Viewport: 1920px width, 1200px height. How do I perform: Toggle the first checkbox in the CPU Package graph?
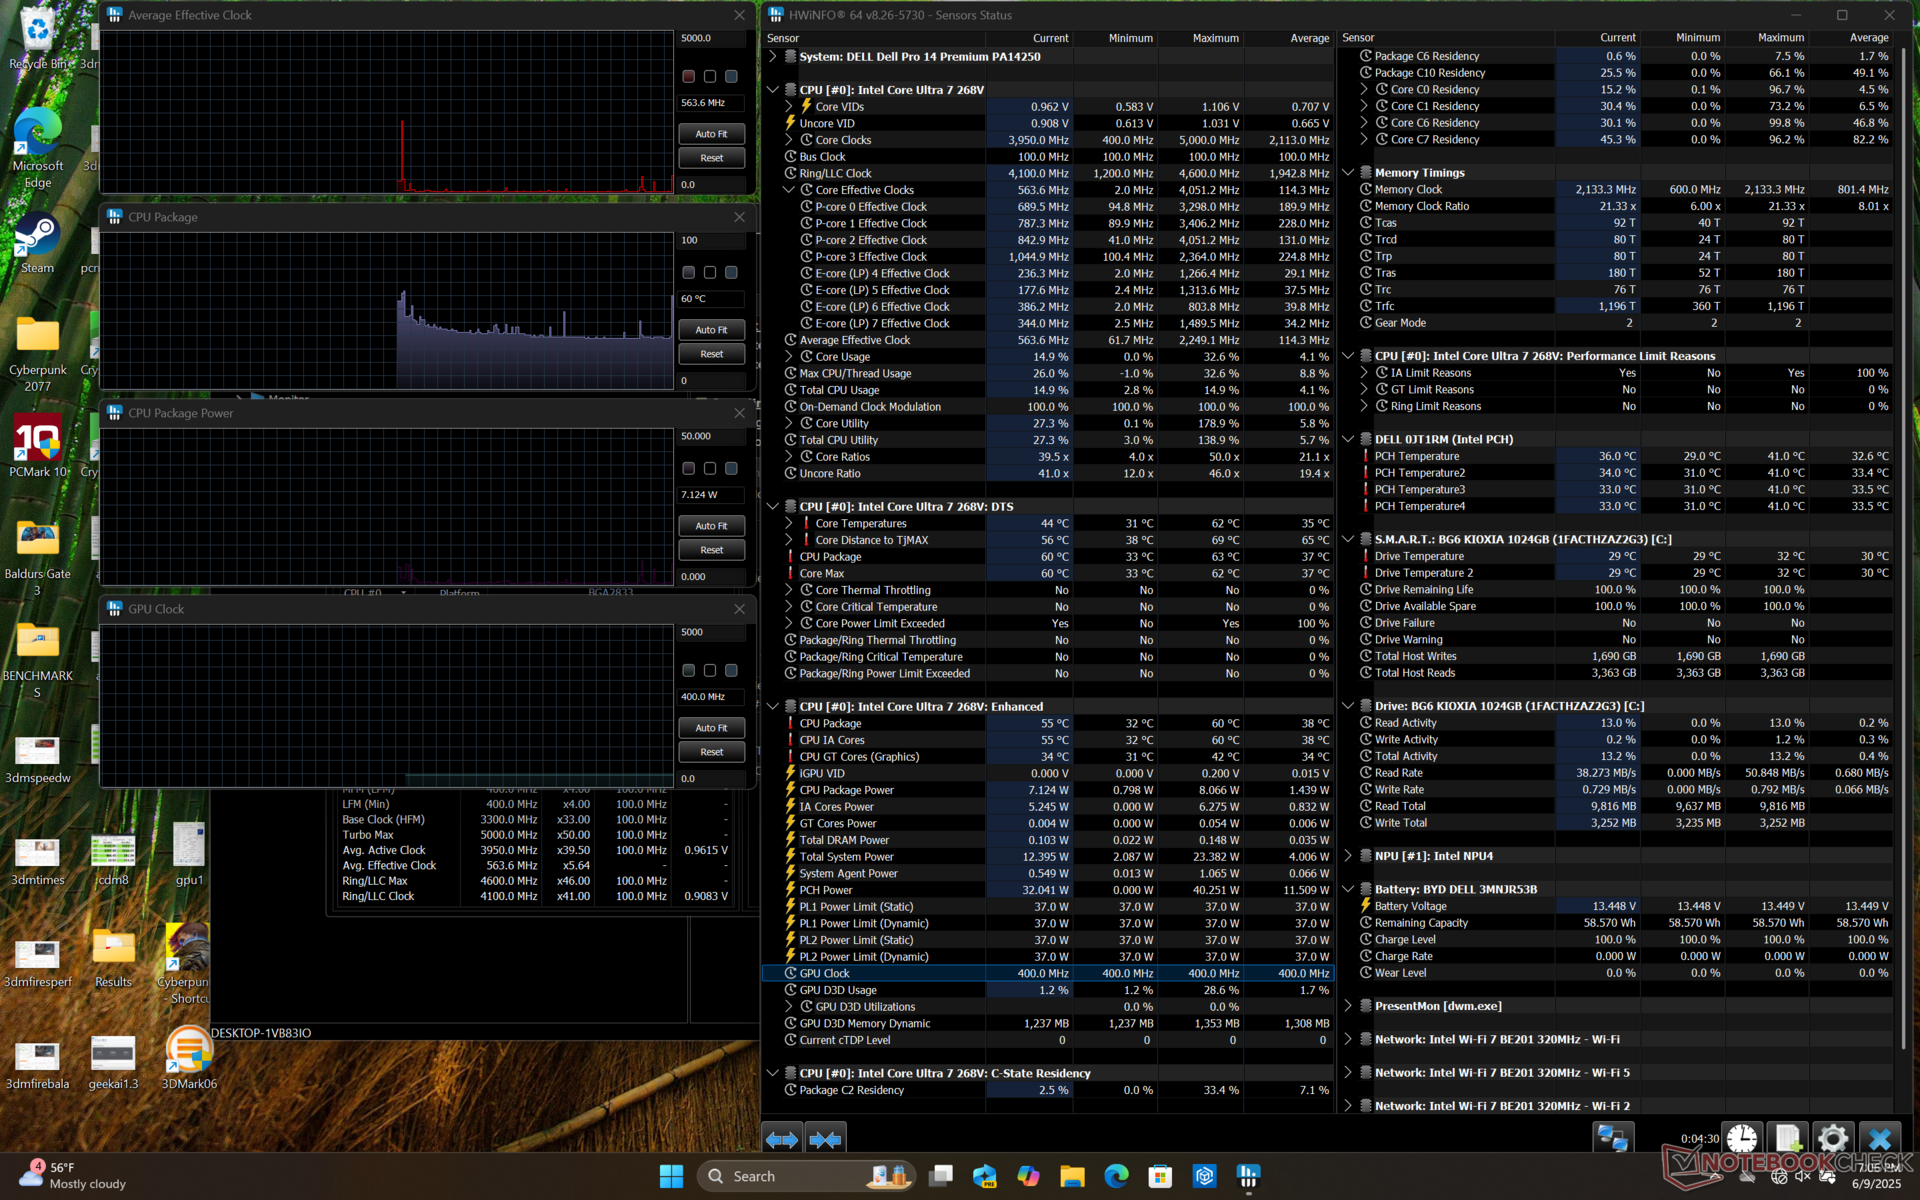point(688,272)
